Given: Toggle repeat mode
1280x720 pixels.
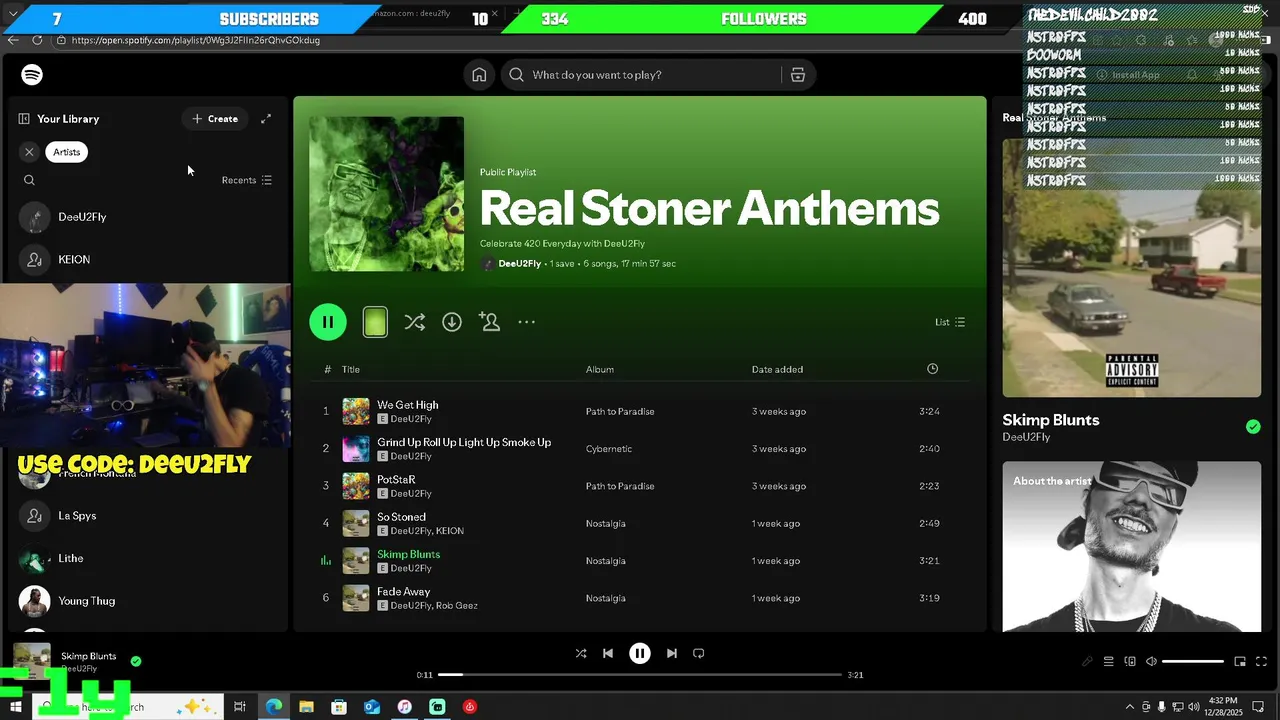Looking at the screenshot, I should [x=699, y=653].
